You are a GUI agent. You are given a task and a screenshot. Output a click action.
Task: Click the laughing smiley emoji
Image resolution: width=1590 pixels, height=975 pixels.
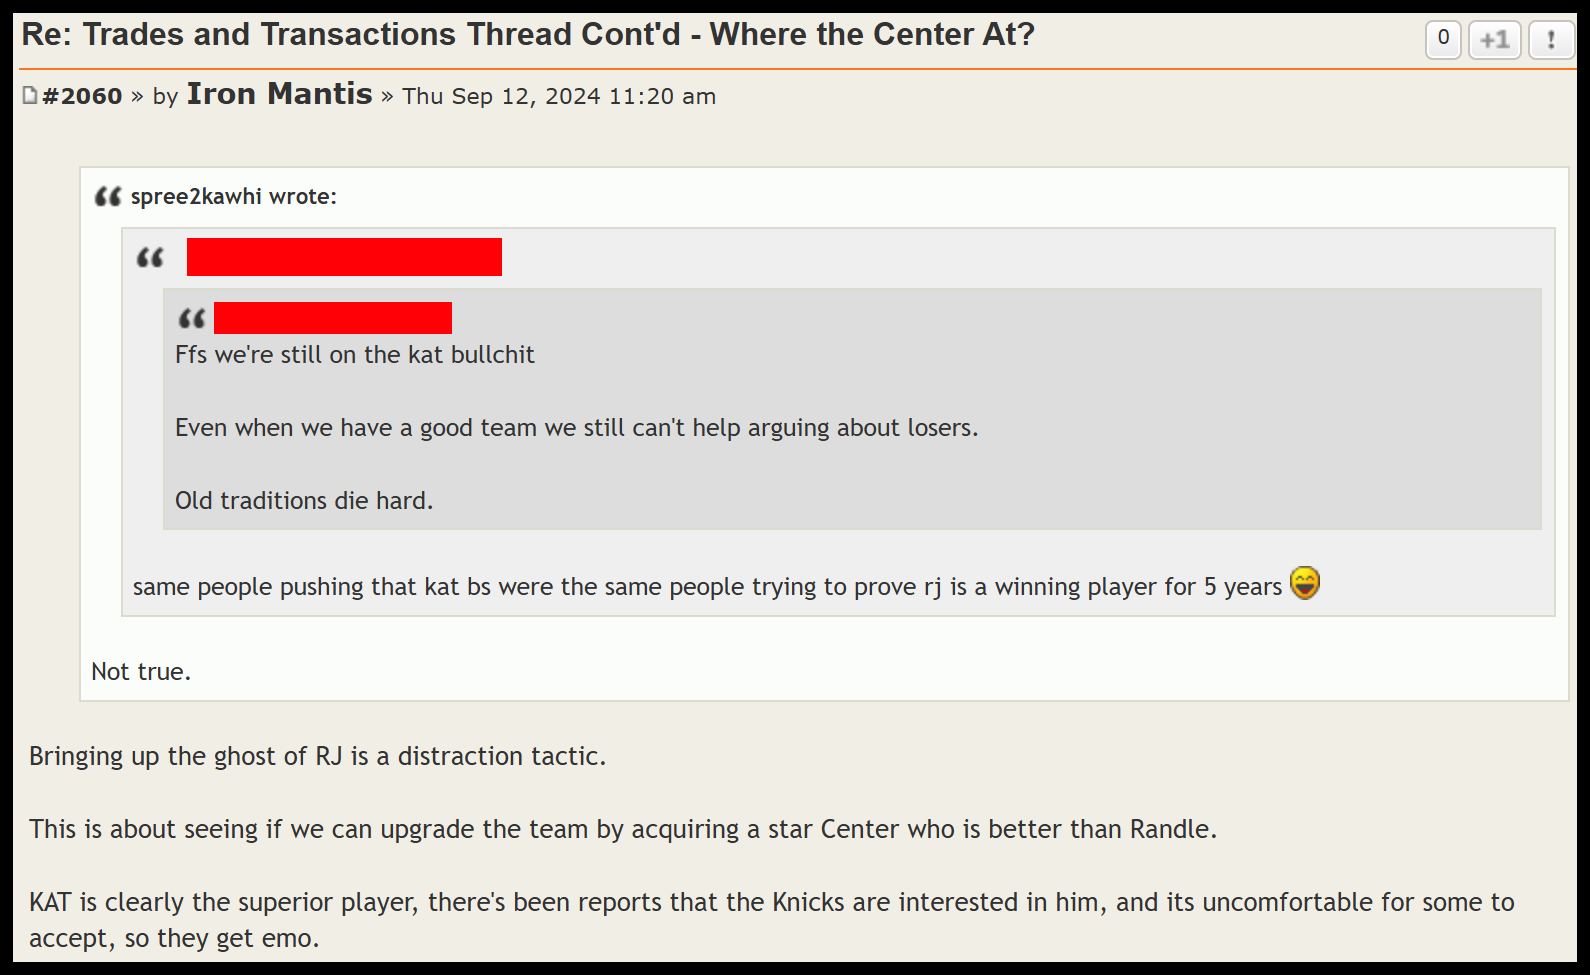click(x=1305, y=583)
